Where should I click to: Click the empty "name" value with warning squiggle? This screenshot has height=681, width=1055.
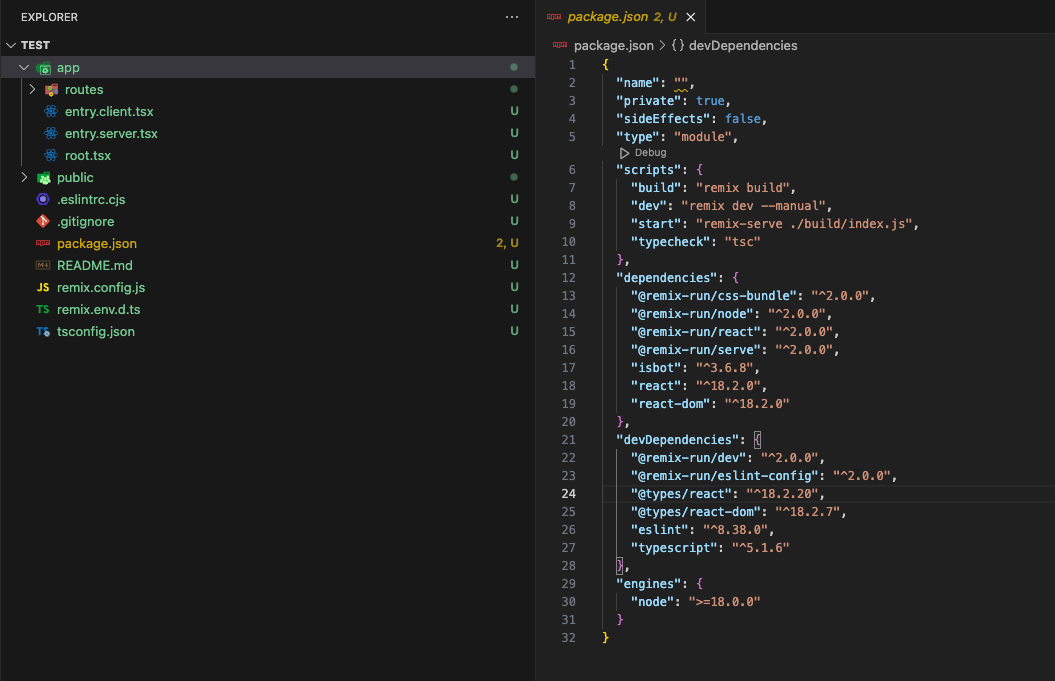coord(681,83)
